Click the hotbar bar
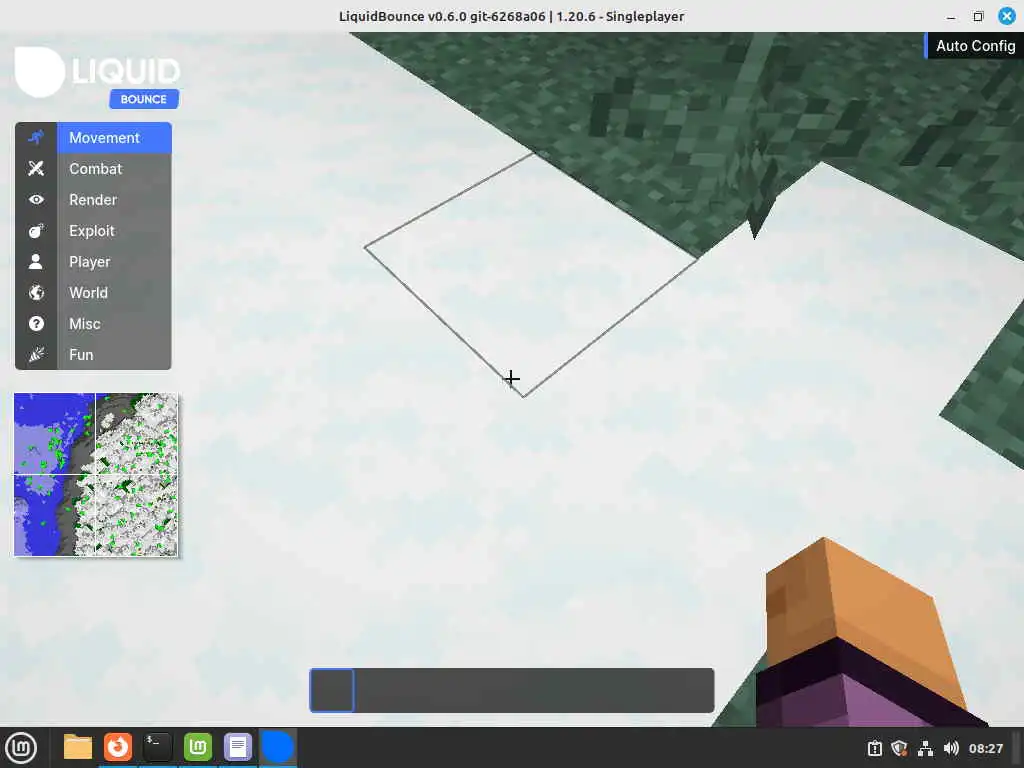Viewport: 1024px width, 768px height. point(512,690)
